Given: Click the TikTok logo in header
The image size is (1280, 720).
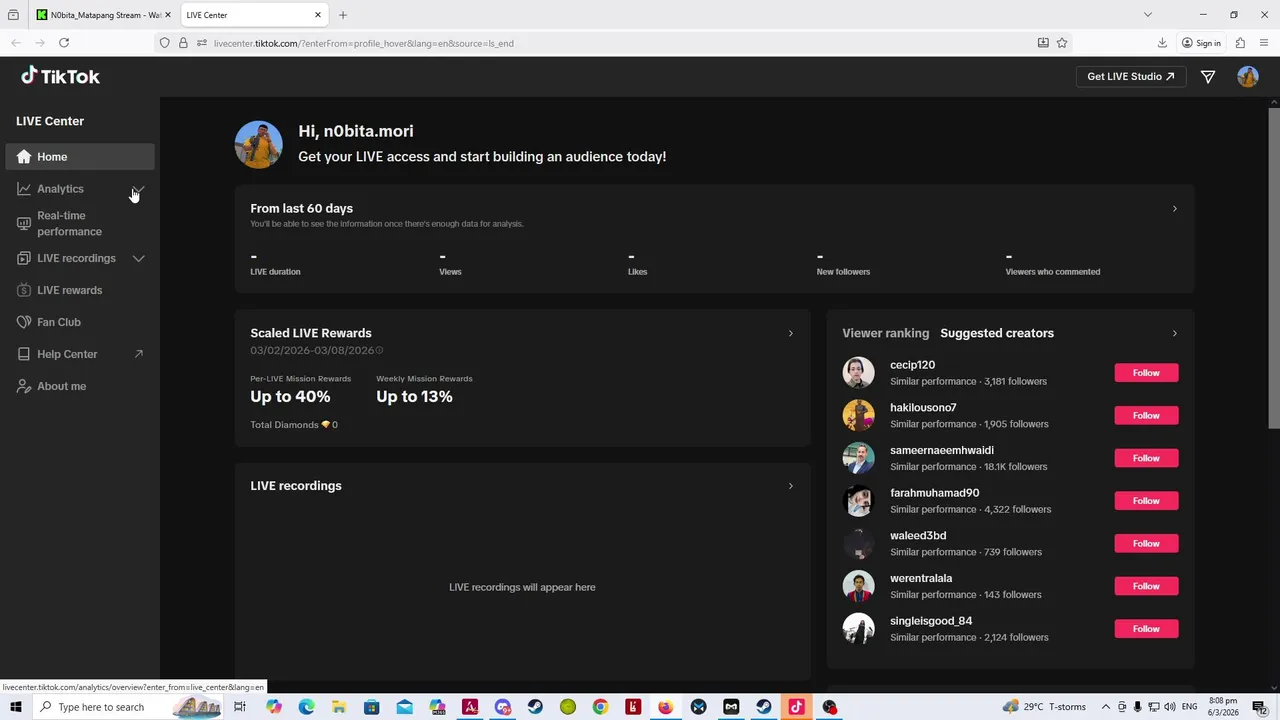Looking at the screenshot, I should click(60, 76).
